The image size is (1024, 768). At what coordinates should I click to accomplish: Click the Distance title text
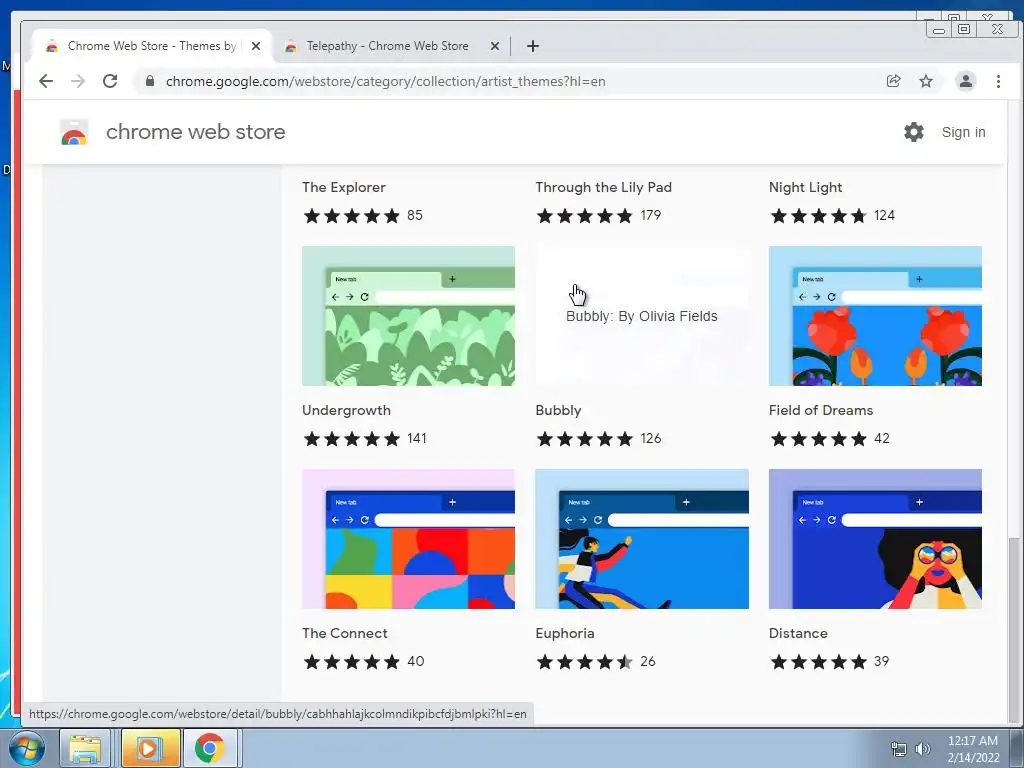click(x=798, y=633)
